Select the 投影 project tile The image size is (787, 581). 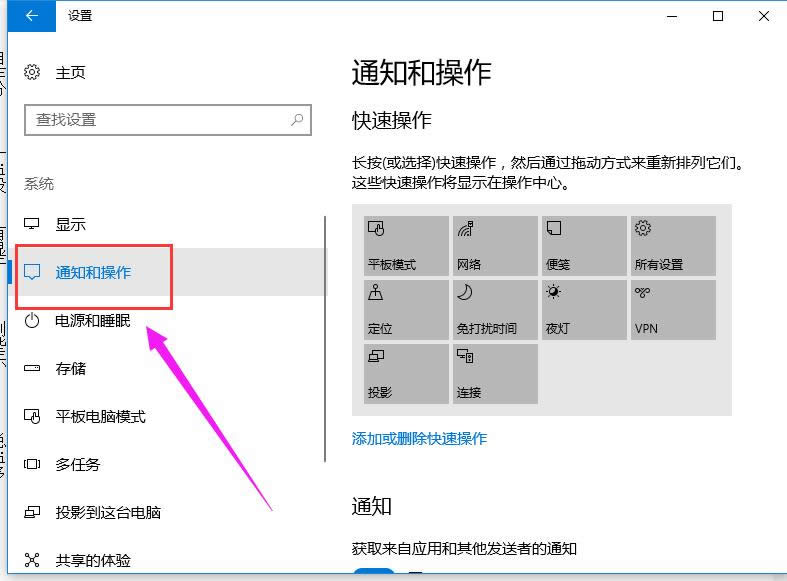(x=406, y=373)
